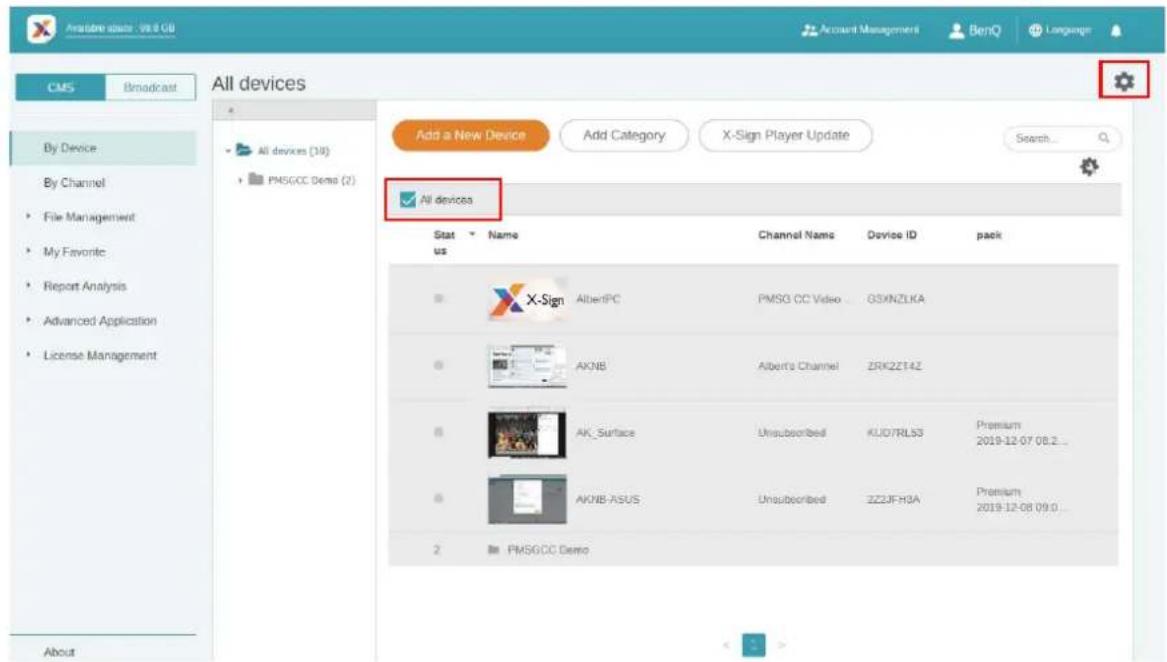Select the AlbertPC device name
The width and height of the screenshot is (1167, 662).
point(598,299)
